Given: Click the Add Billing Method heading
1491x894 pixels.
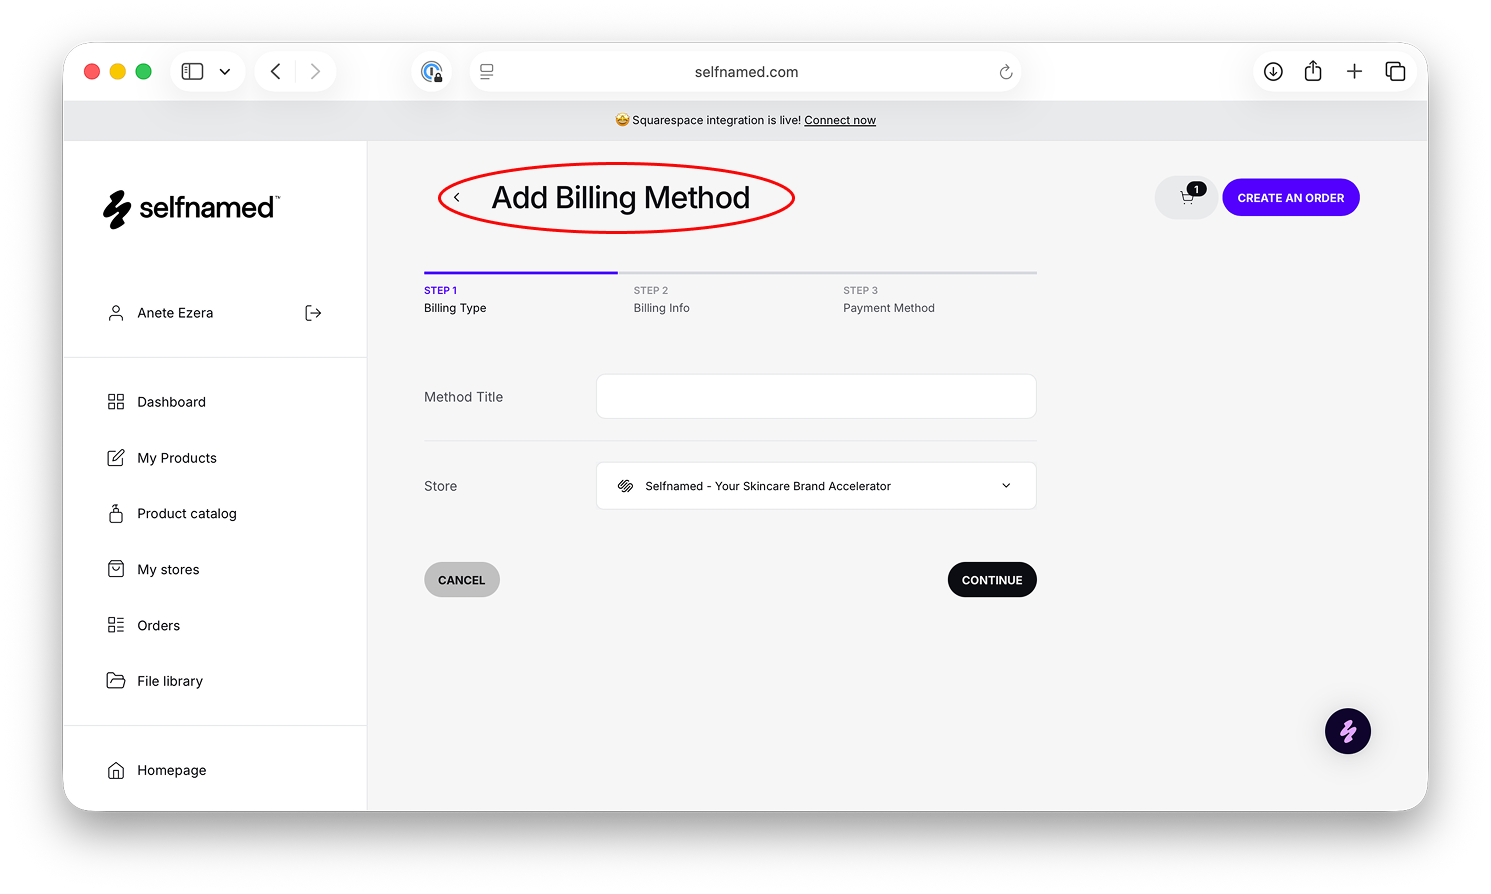Looking at the screenshot, I should pos(621,198).
